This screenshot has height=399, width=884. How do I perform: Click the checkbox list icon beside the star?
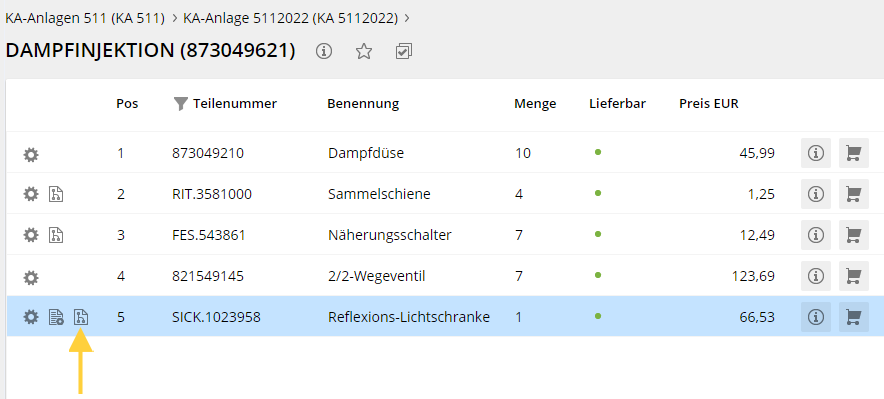click(x=404, y=51)
